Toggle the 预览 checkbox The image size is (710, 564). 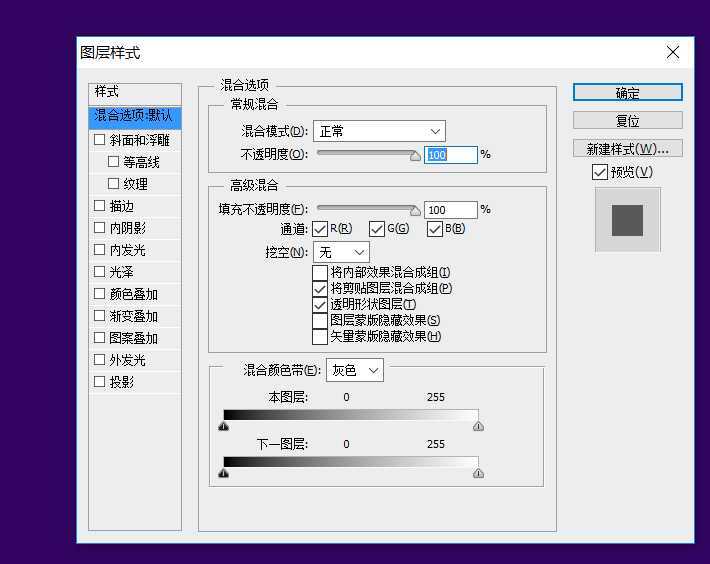(x=600, y=172)
